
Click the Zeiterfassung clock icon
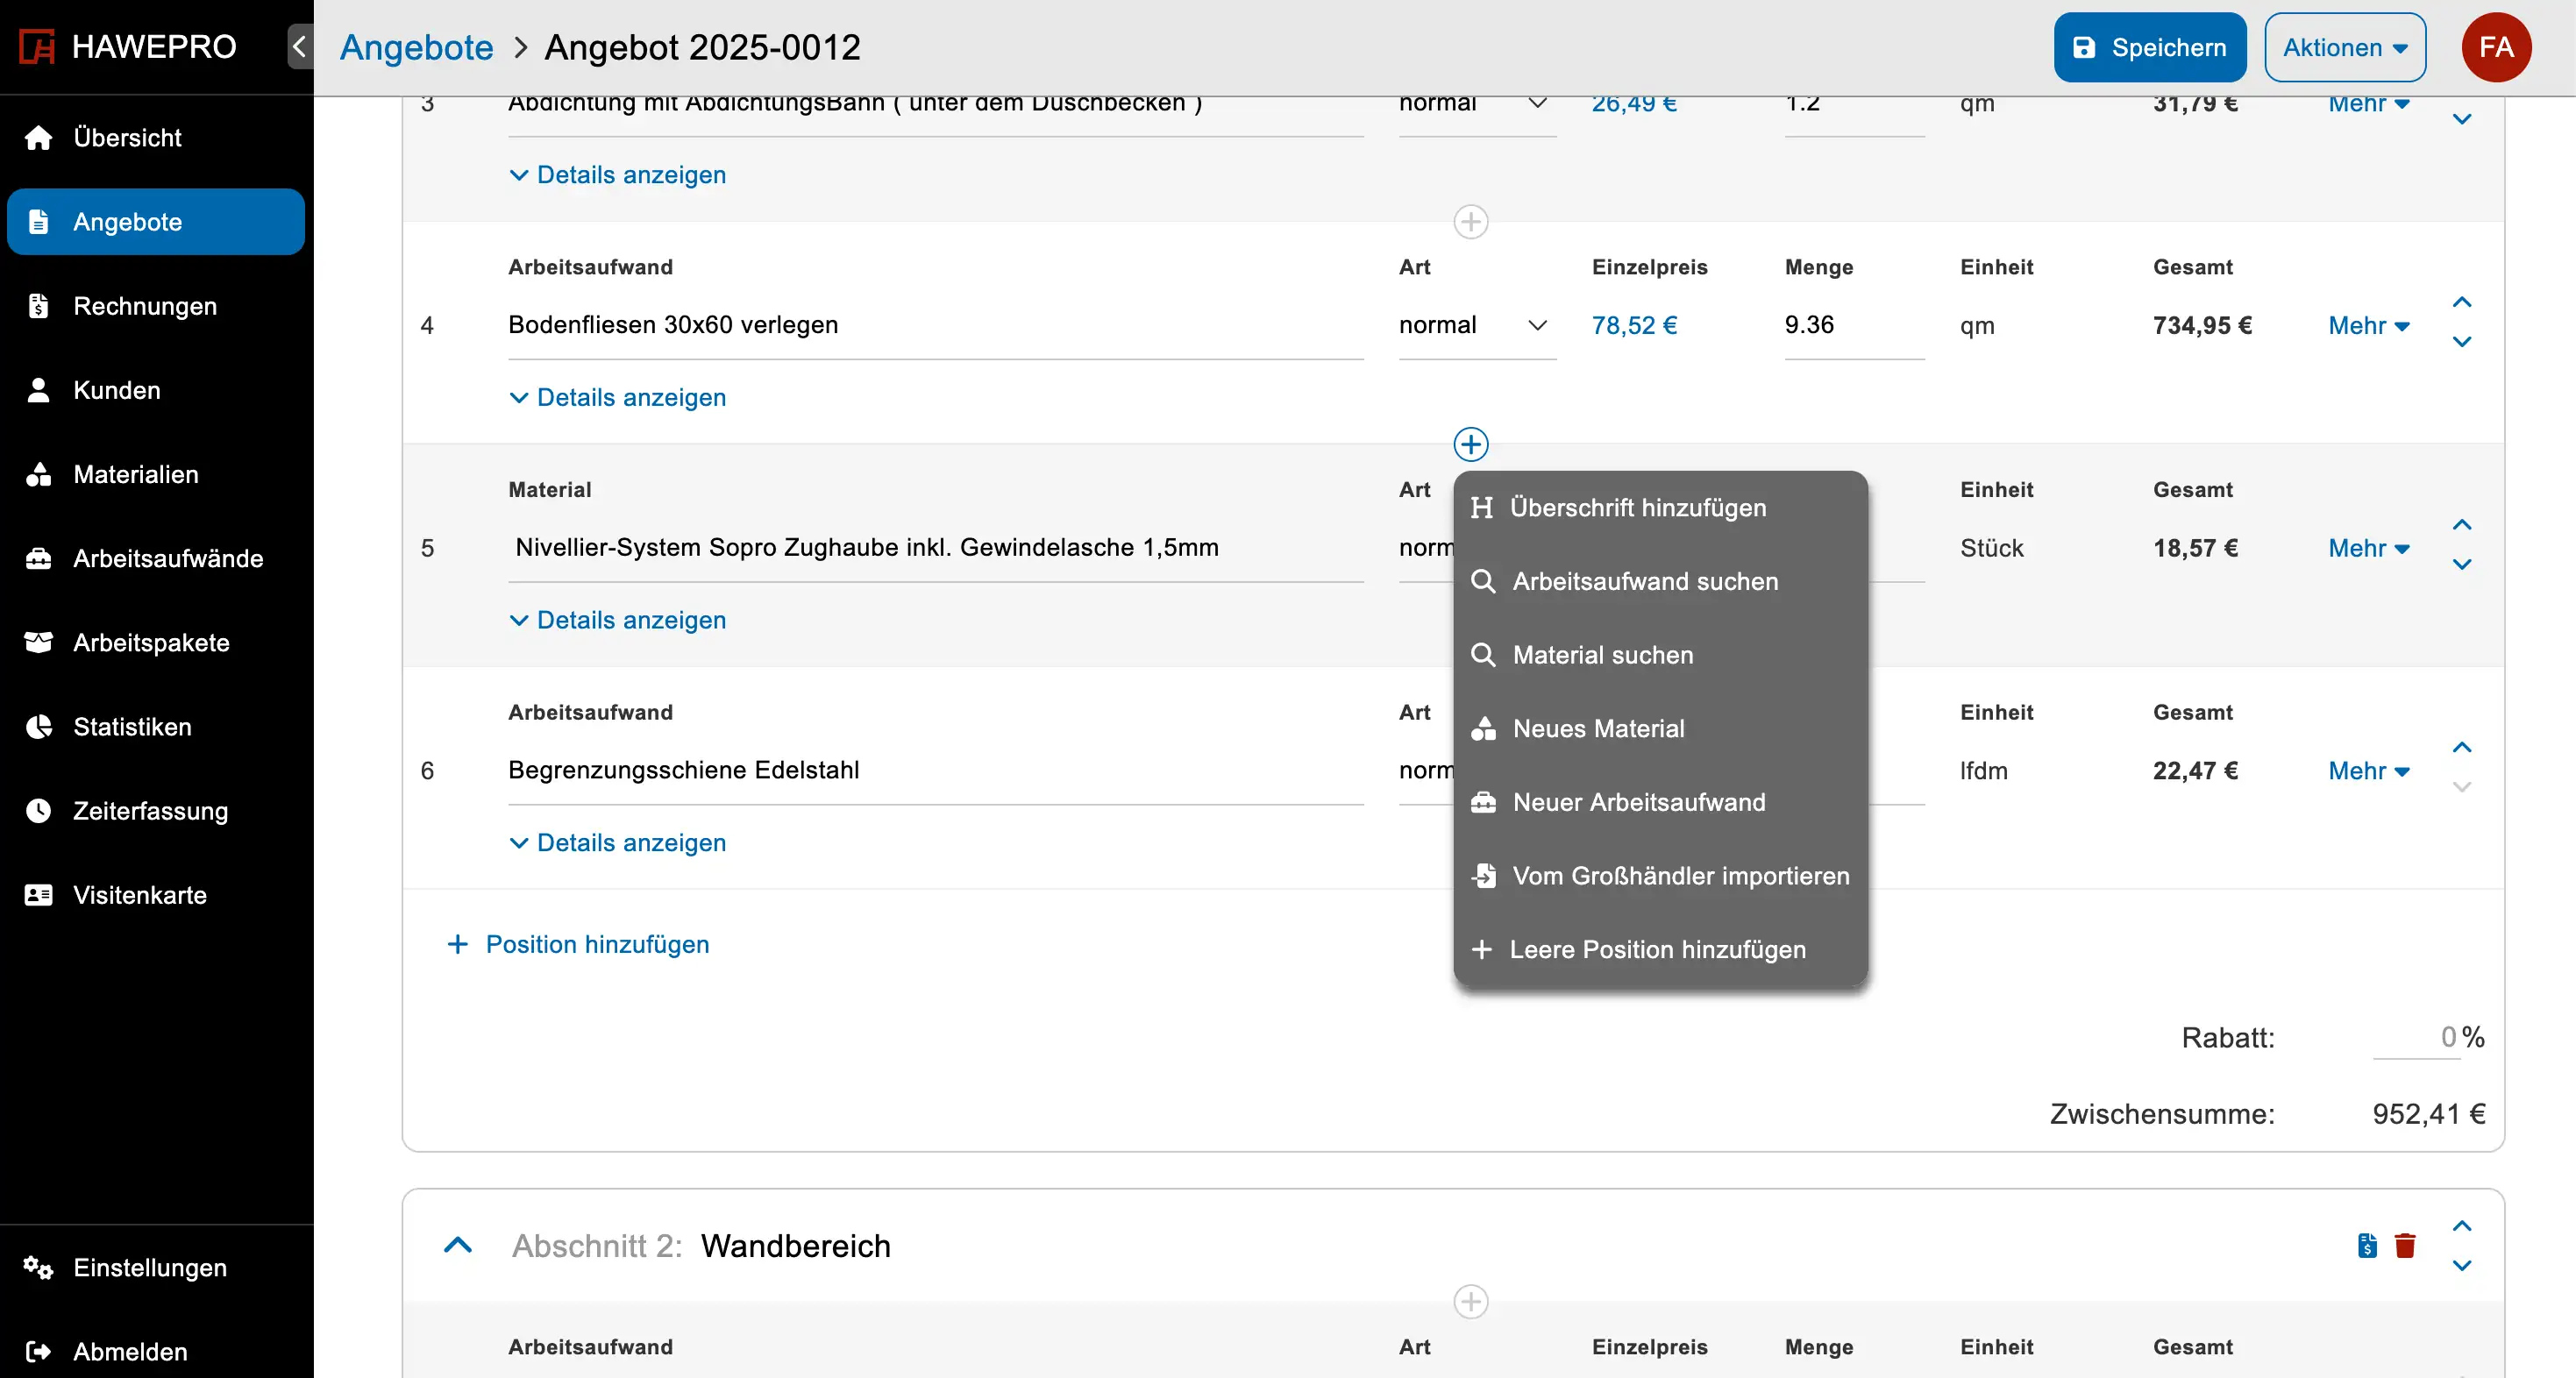coord(39,811)
